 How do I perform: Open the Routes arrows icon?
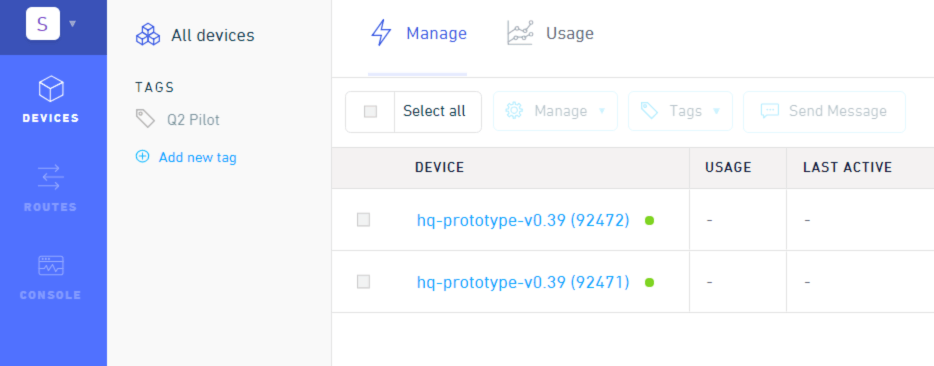(51, 178)
